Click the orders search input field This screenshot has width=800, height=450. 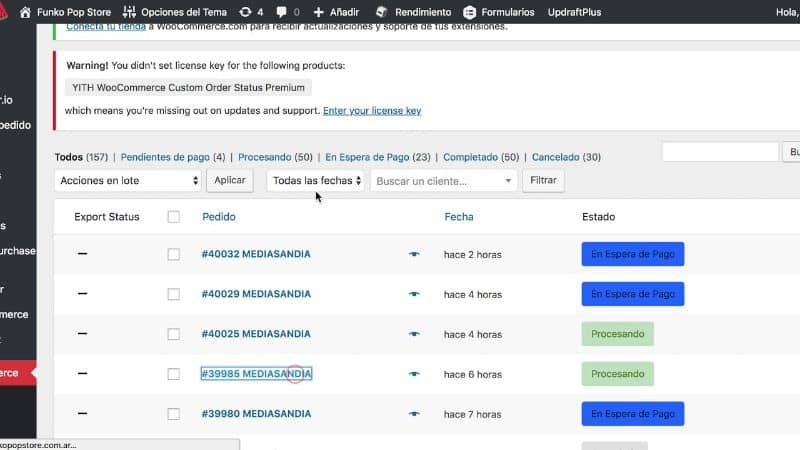(720, 152)
